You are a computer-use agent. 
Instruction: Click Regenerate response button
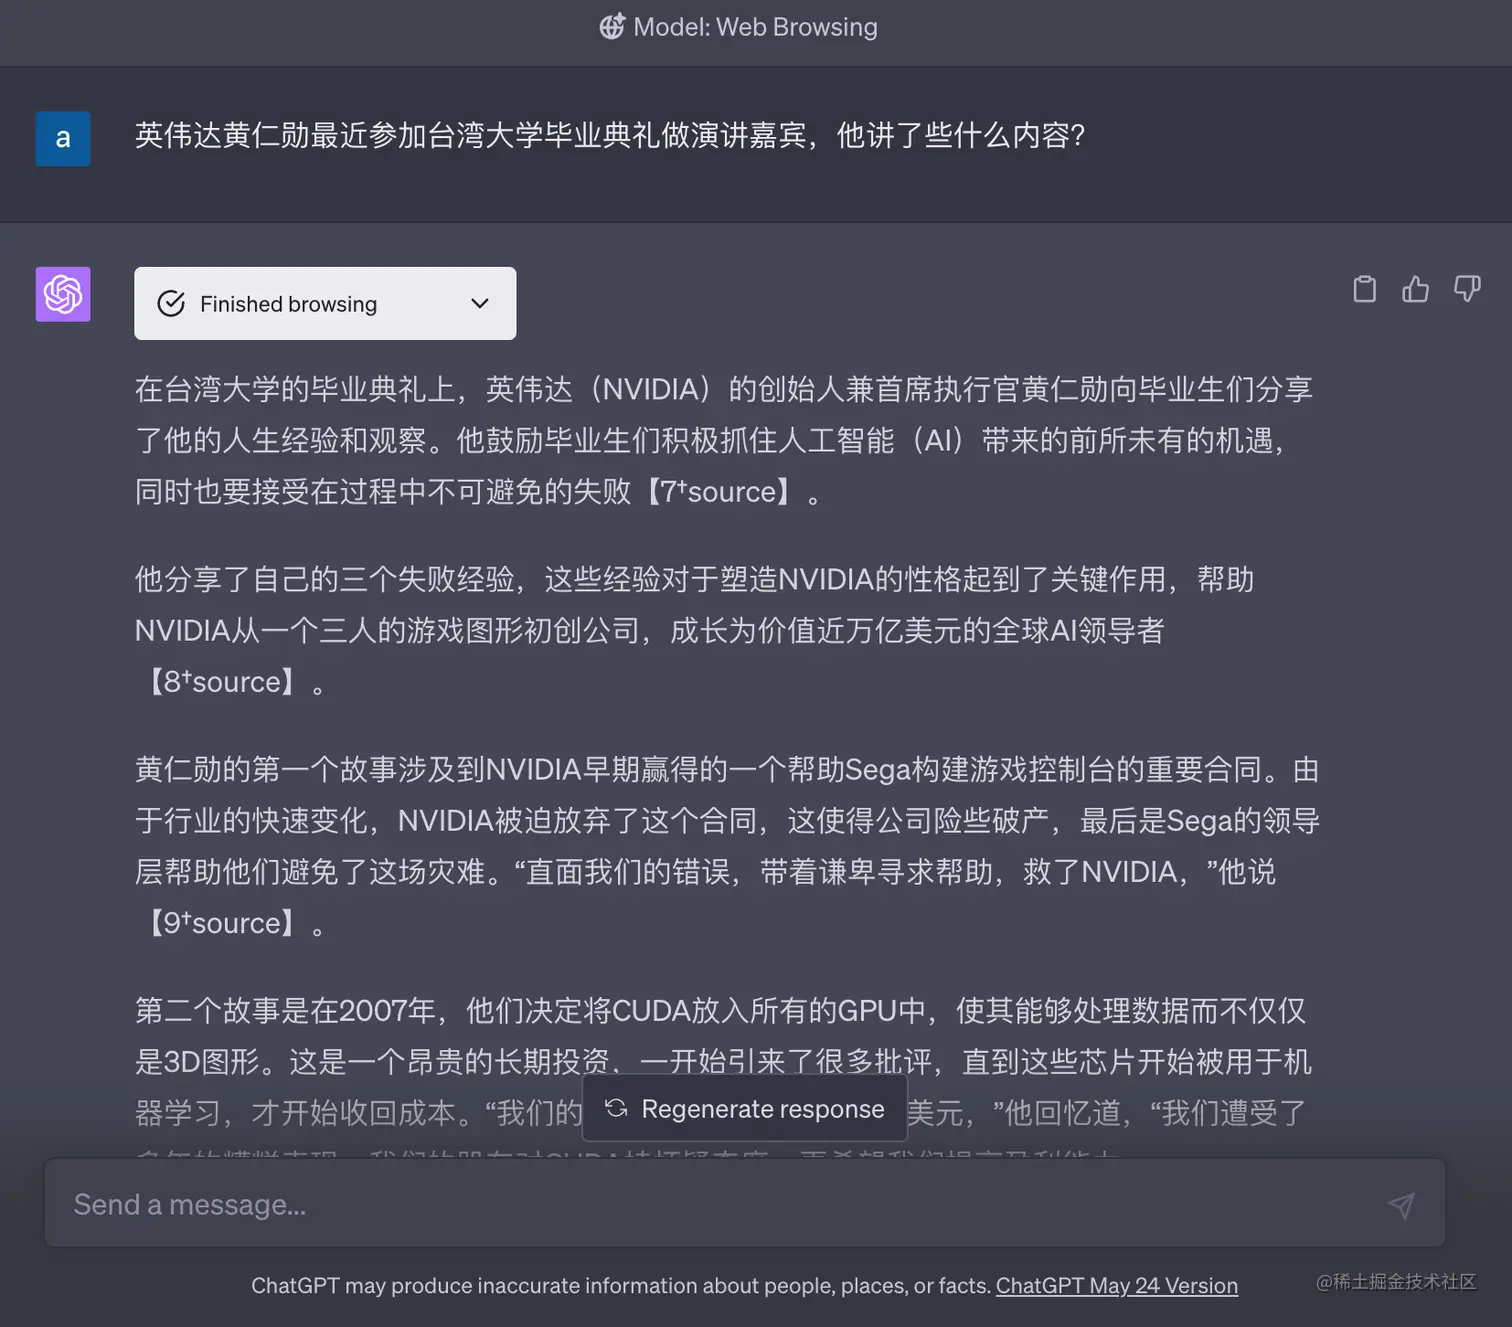[745, 1108]
